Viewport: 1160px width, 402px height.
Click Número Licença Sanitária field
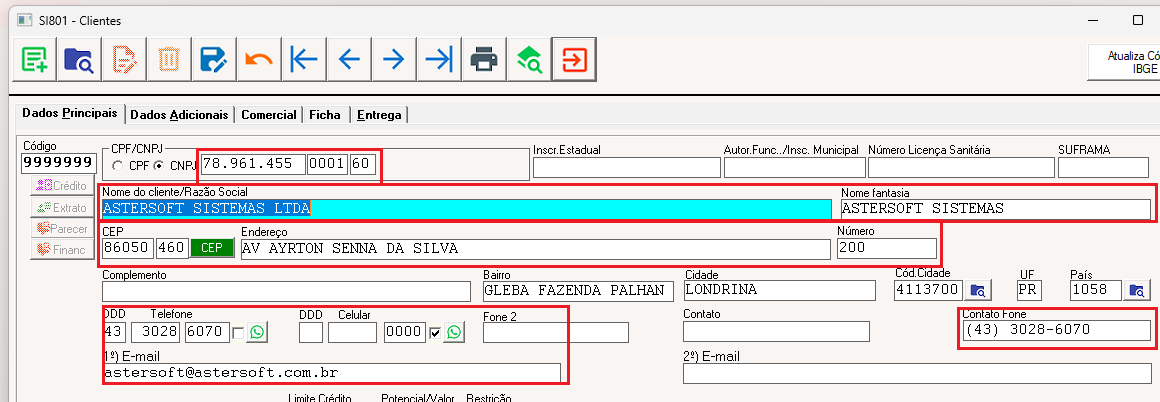pyautogui.click(x=960, y=167)
